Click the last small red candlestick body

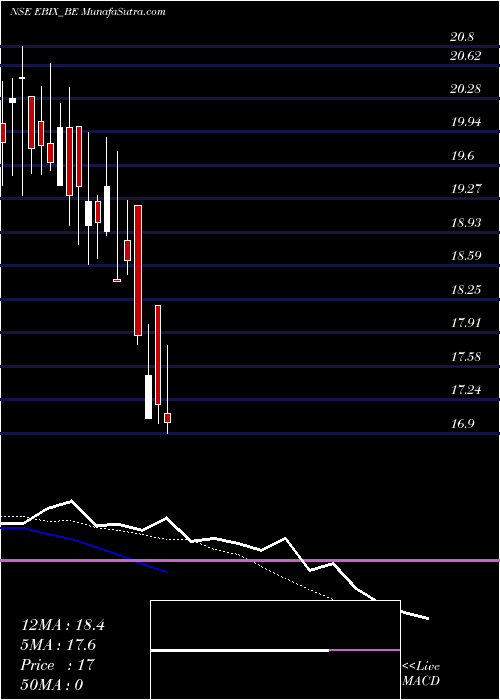point(167,418)
